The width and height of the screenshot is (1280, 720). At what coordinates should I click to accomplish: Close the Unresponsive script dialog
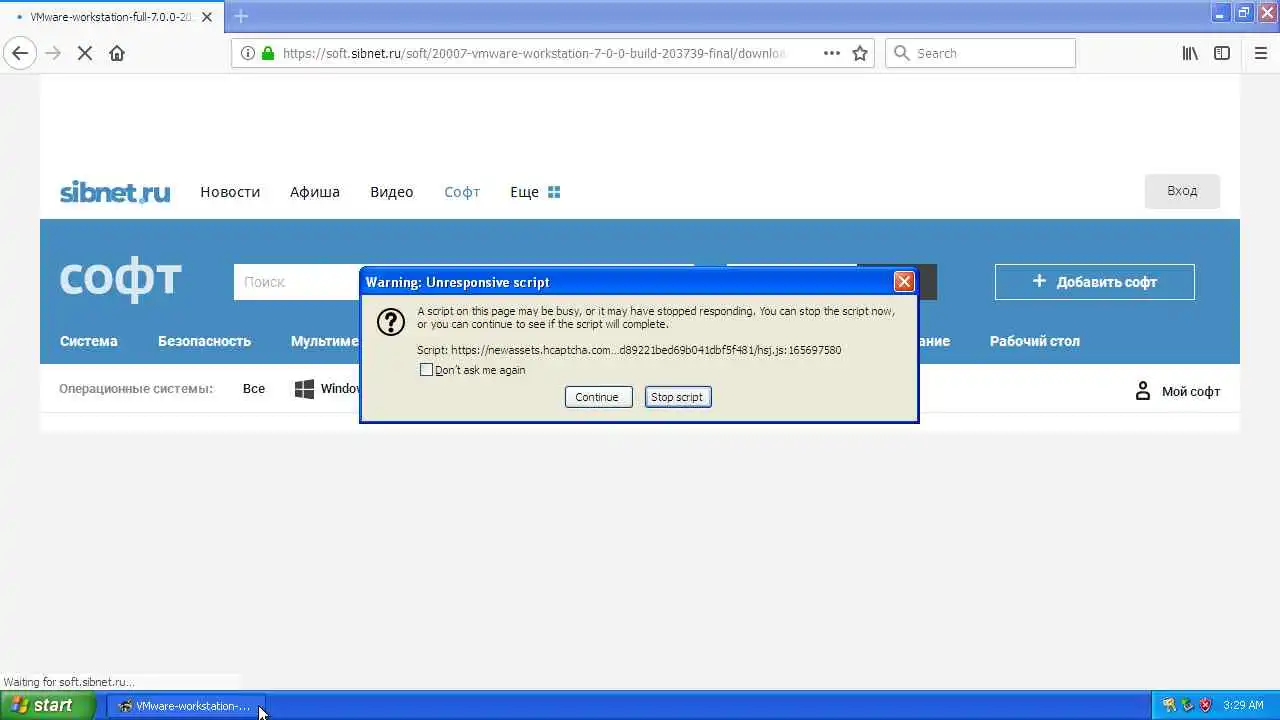coord(904,282)
